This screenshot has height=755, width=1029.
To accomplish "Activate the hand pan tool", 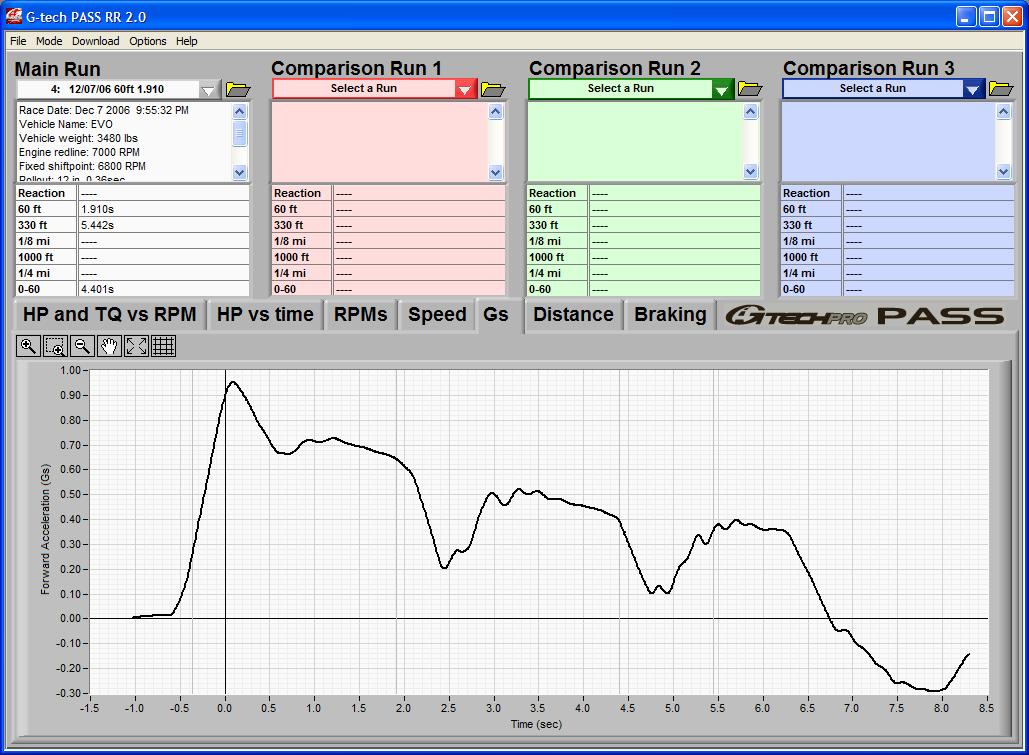I will click(109, 346).
